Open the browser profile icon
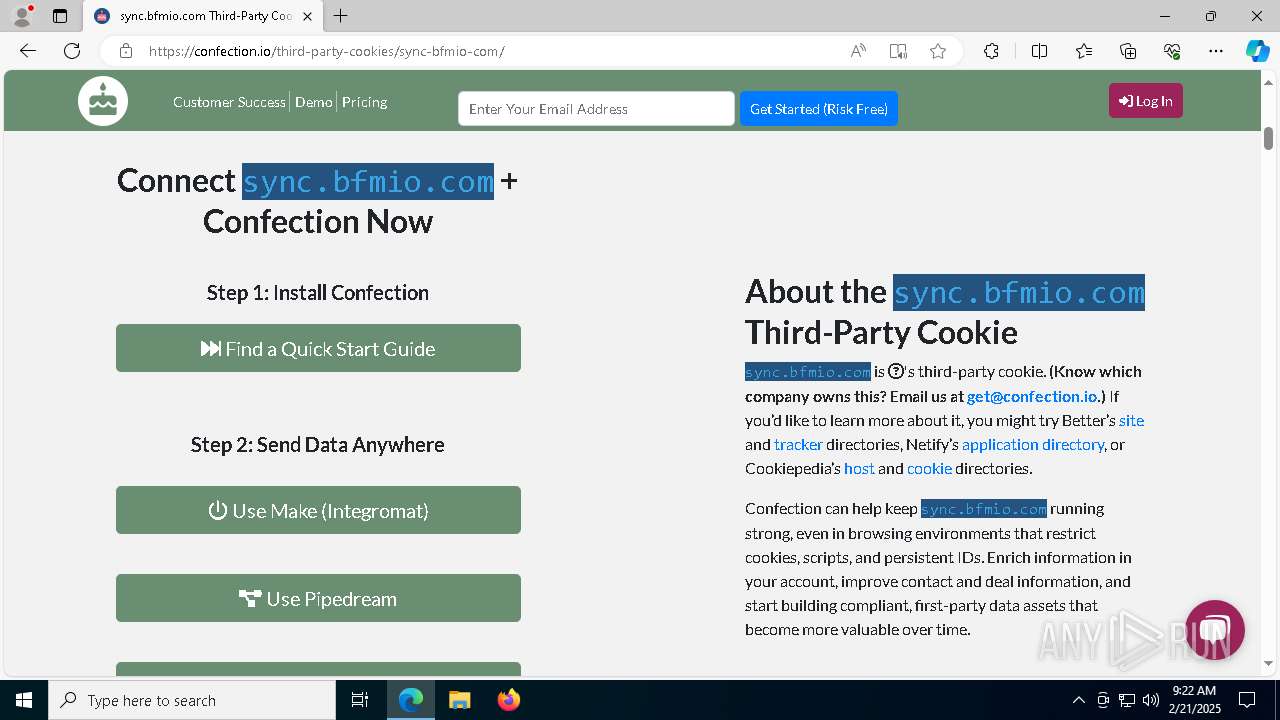Image resolution: width=1280 pixels, height=720 pixels. click(22, 16)
